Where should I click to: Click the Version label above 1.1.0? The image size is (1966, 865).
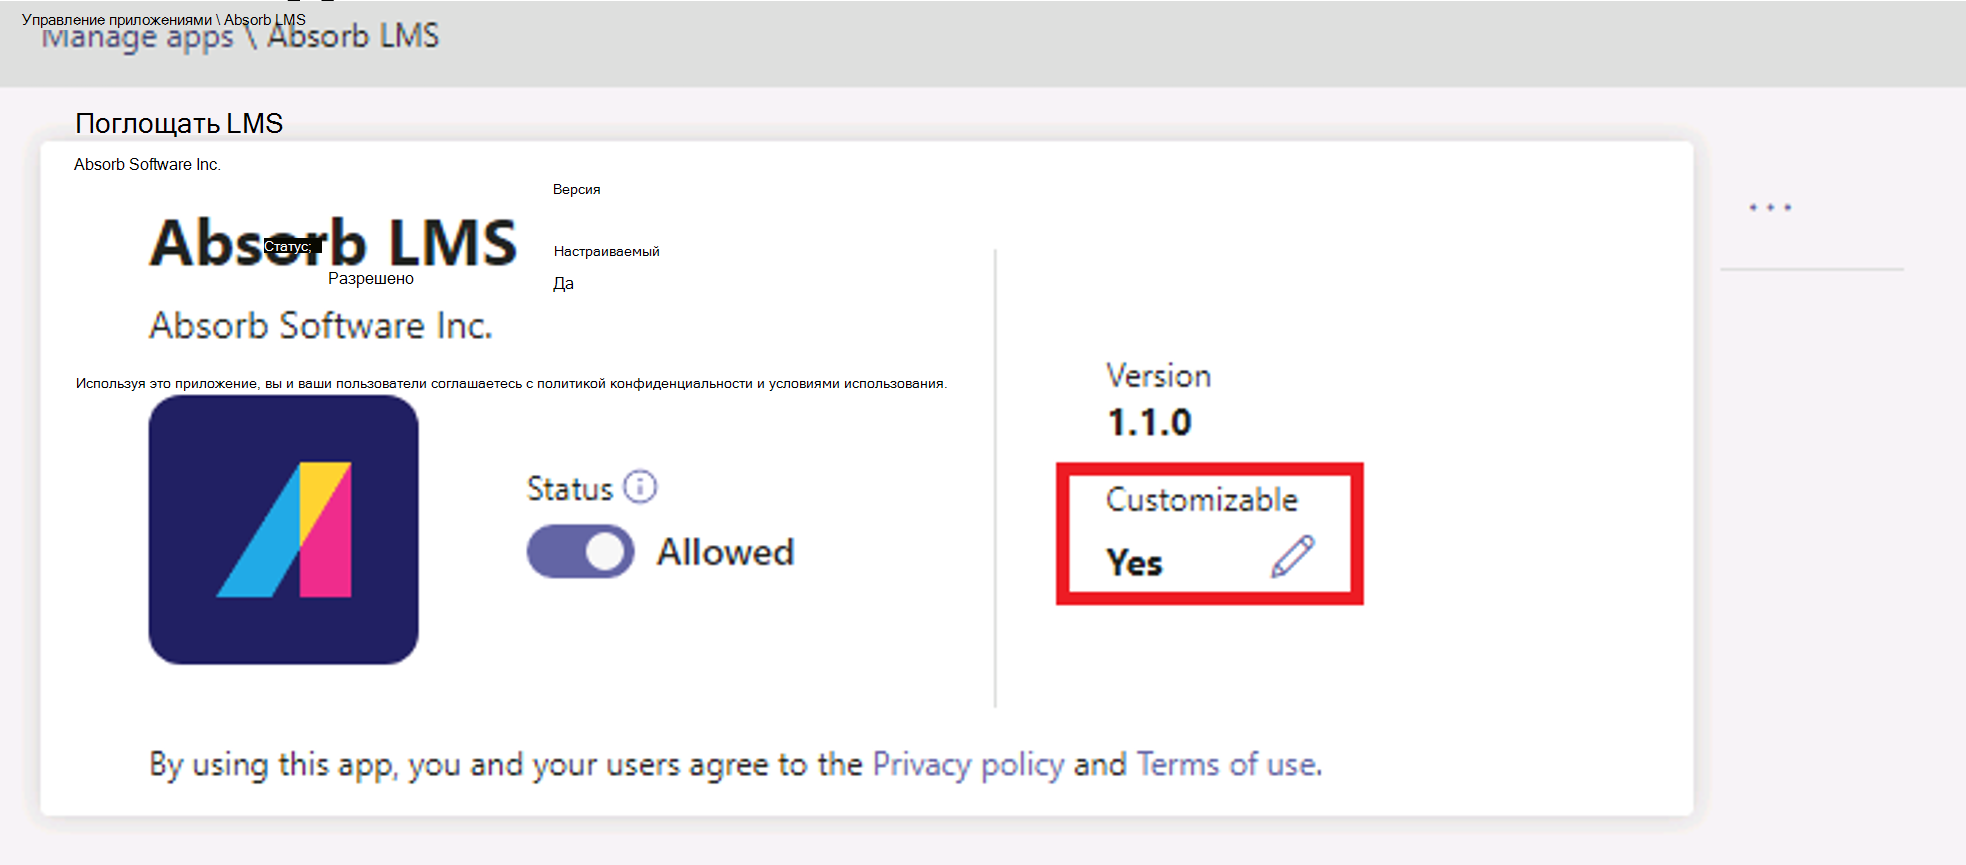point(1158,376)
